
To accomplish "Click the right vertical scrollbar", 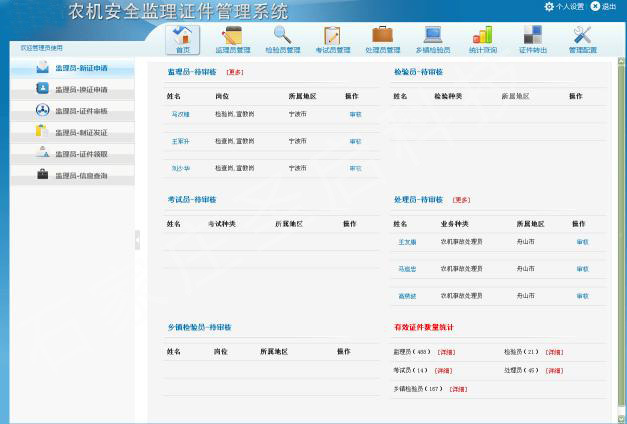I will pos(621,236).
